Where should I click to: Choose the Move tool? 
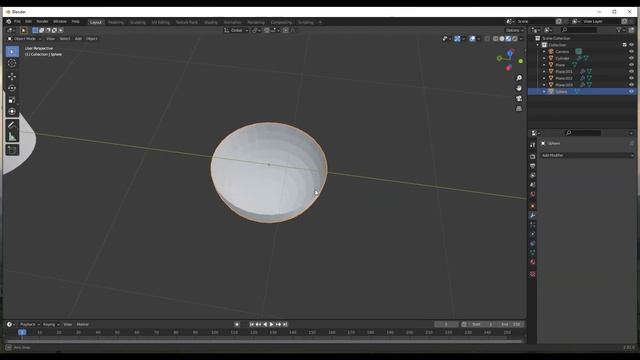(12, 76)
